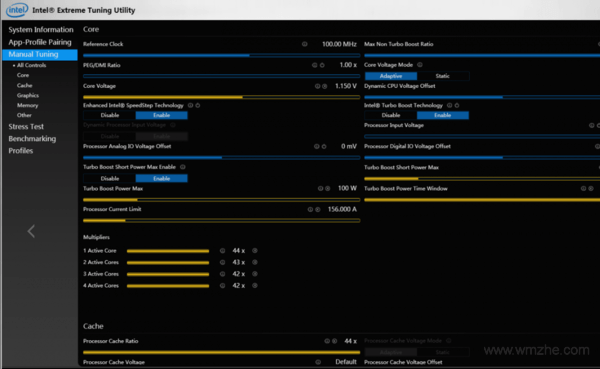Show info for Core Voltage Mode

pos(420,65)
